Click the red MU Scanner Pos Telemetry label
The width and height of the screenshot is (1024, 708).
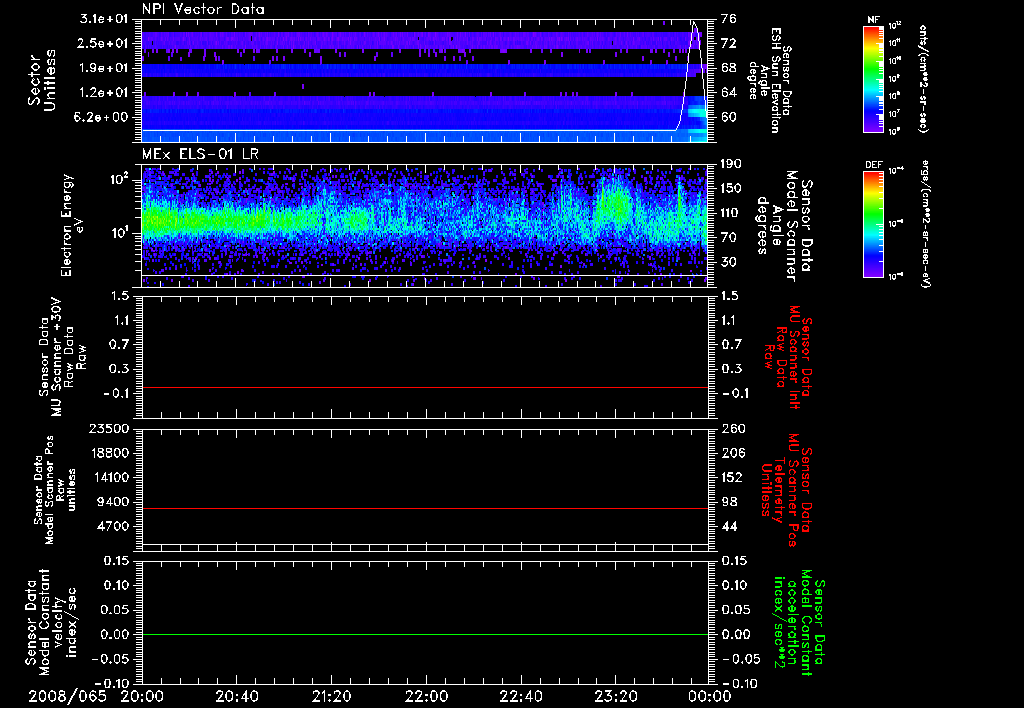(786, 490)
